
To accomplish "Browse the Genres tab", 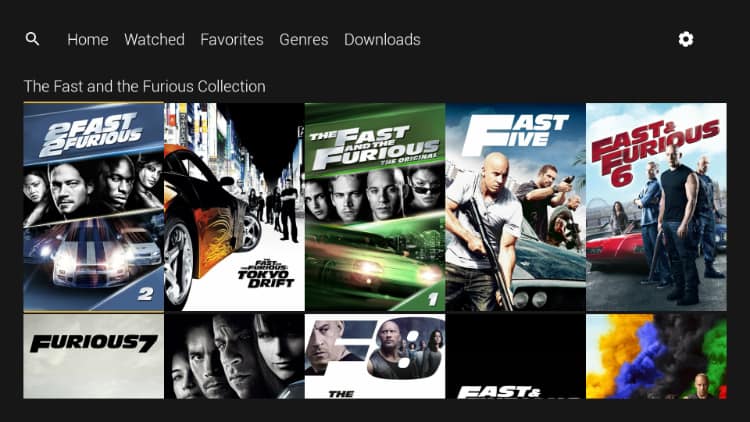I will click(304, 39).
